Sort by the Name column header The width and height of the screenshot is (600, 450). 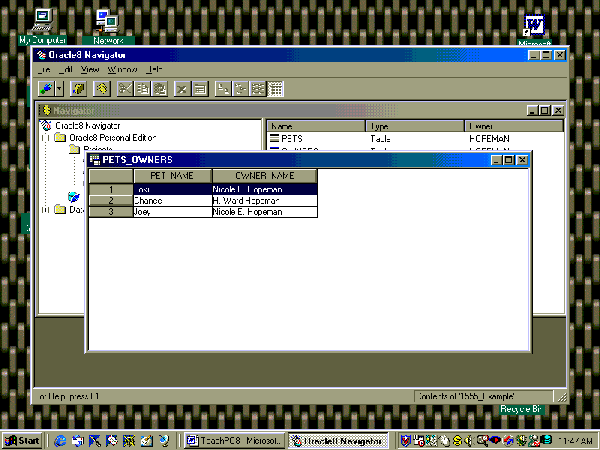(316, 126)
